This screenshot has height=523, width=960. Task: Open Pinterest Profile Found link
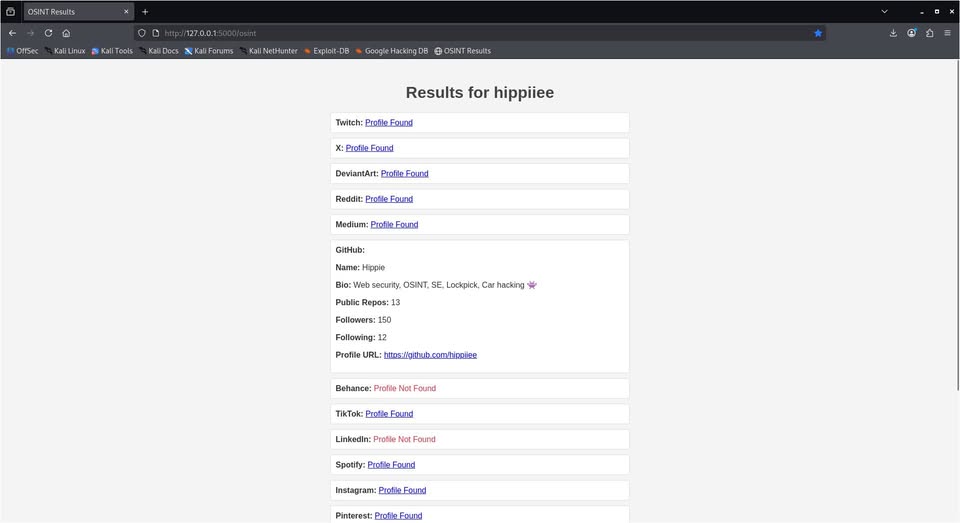[398, 516]
